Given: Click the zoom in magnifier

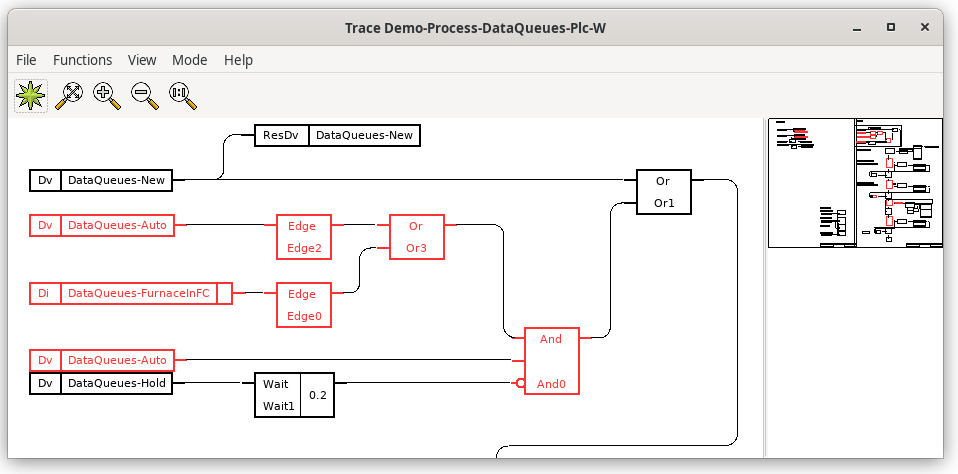Looking at the screenshot, I should pyautogui.click(x=106, y=96).
